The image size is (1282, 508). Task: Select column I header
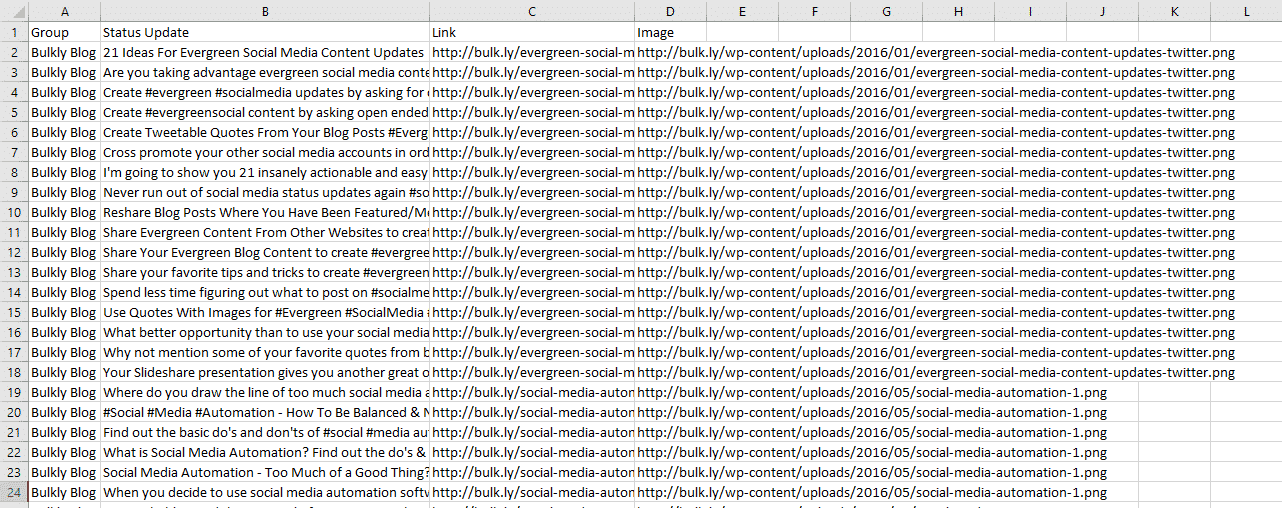[1030, 11]
